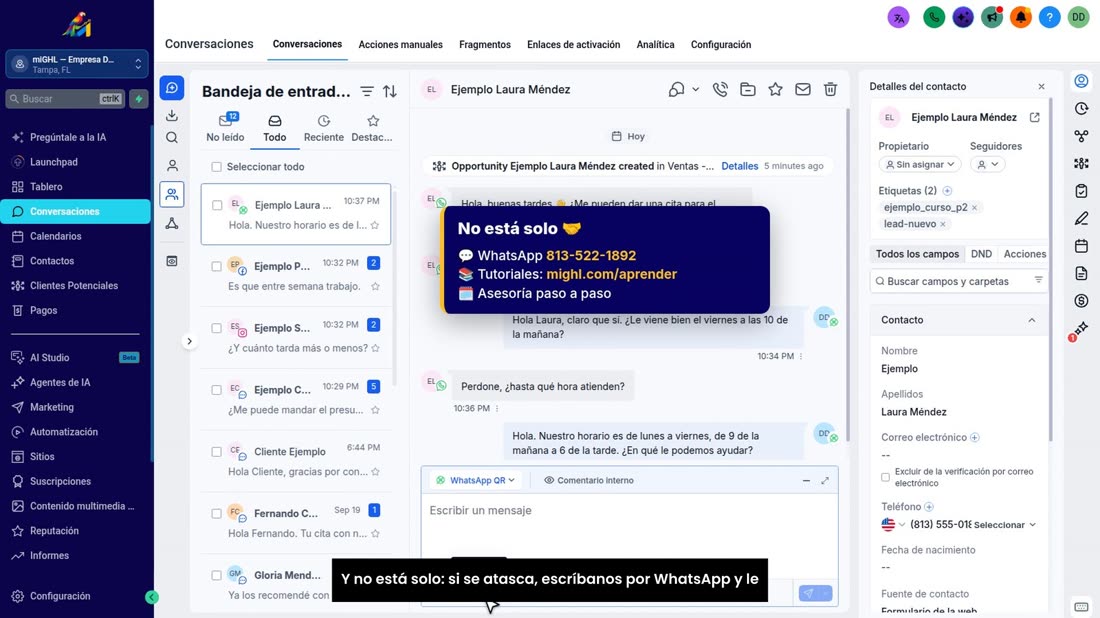This screenshot has width=1100, height=618.
Task: Open the phone dialer icon in top bar
Action: coord(934,17)
